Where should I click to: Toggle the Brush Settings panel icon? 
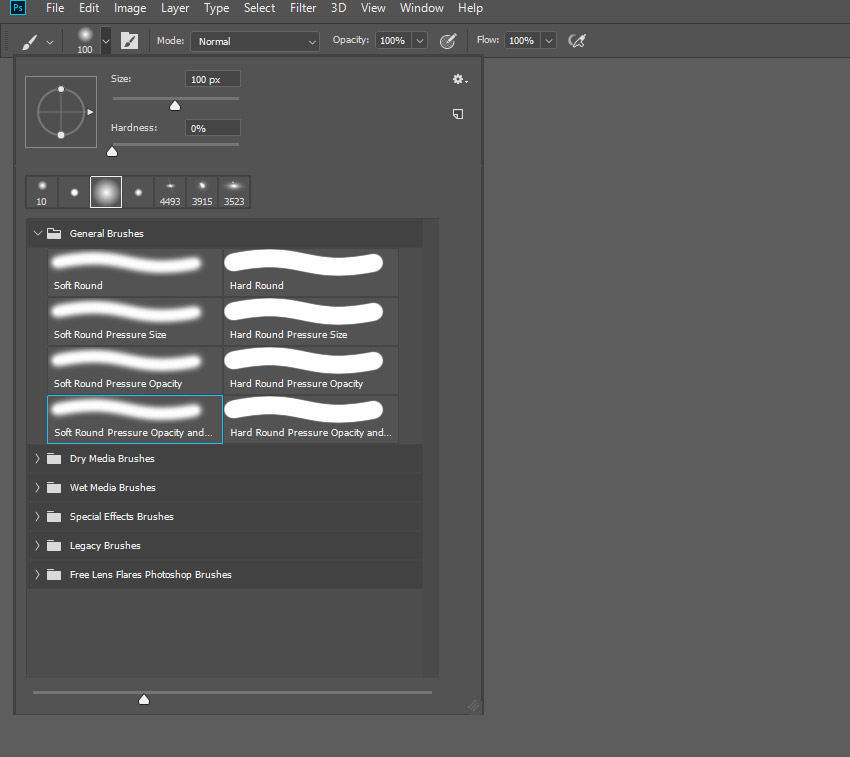(x=130, y=41)
